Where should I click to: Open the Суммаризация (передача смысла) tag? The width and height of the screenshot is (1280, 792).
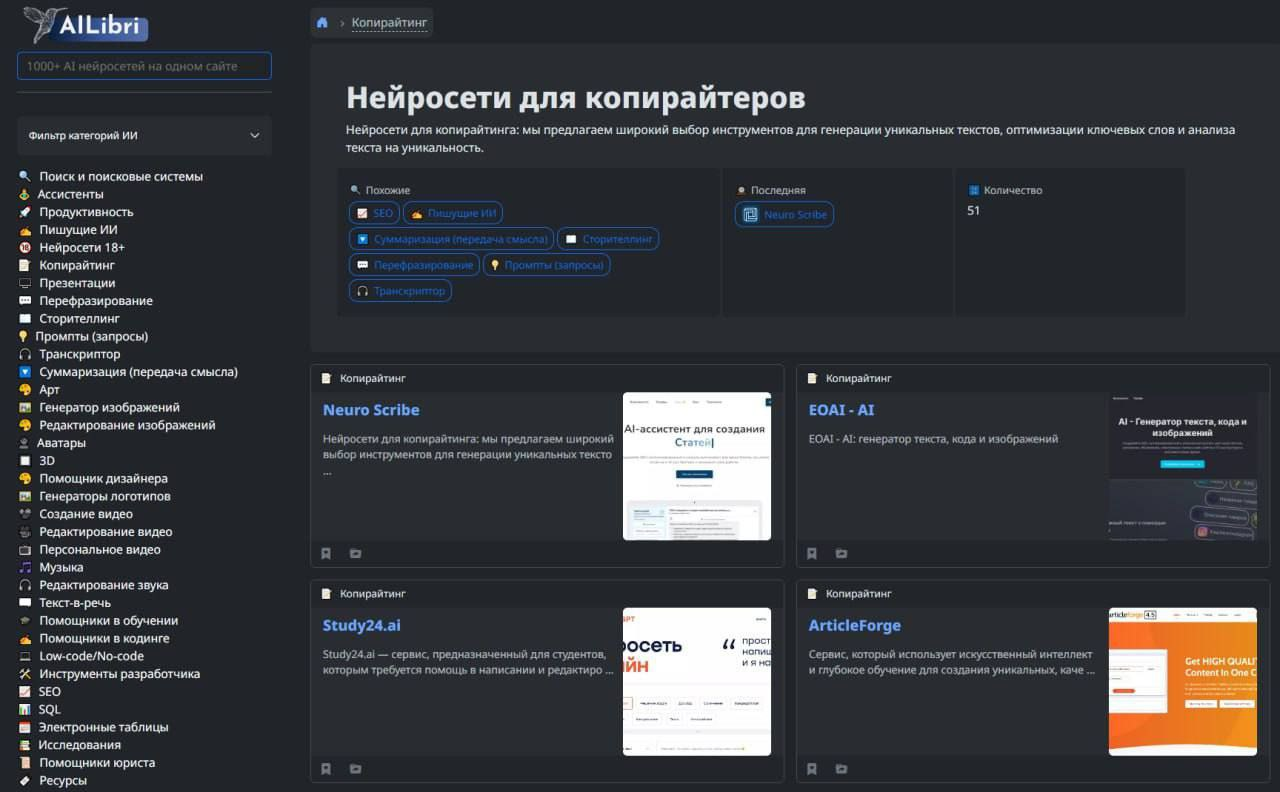451,239
